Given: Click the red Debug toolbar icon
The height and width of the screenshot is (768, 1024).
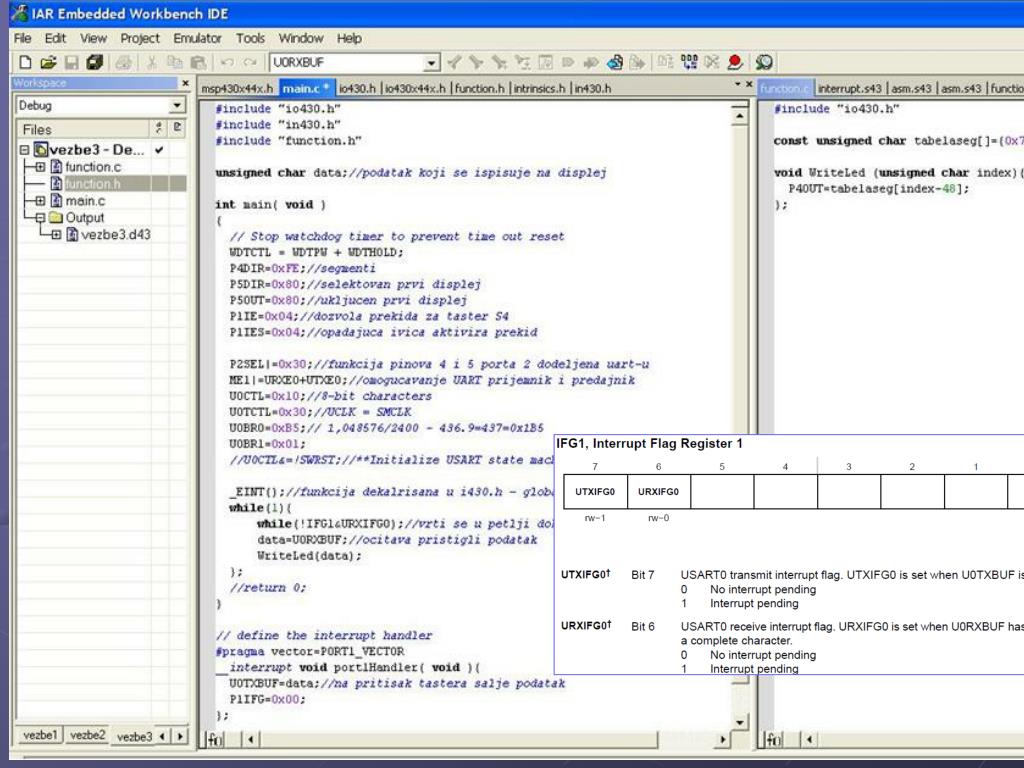Looking at the screenshot, I should click(x=735, y=62).
